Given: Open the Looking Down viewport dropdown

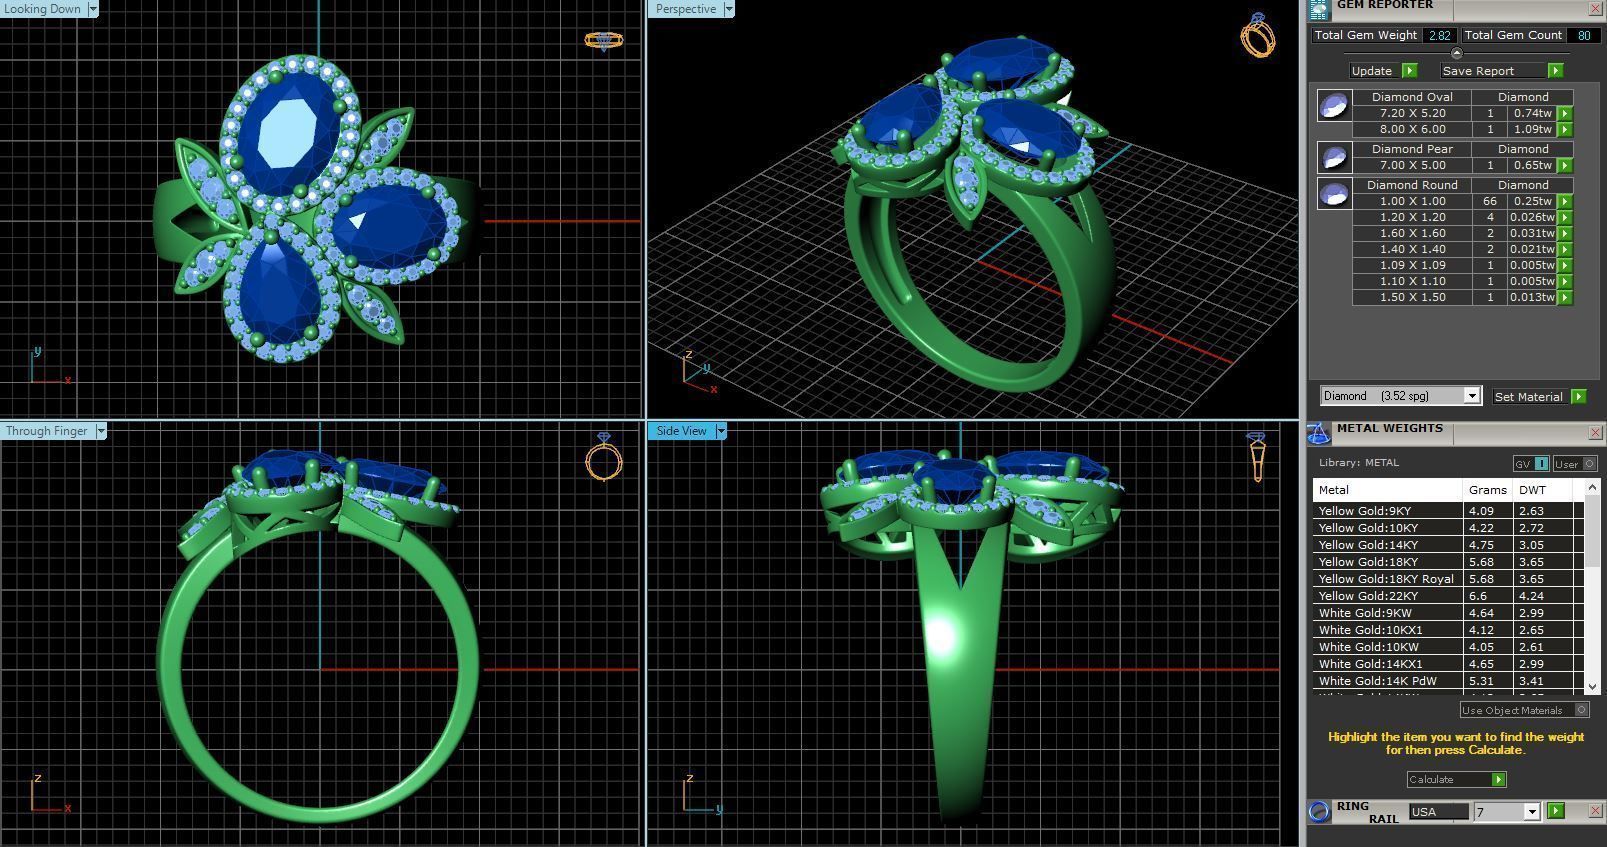Looking at the screenshot, I should coord(93,9).
